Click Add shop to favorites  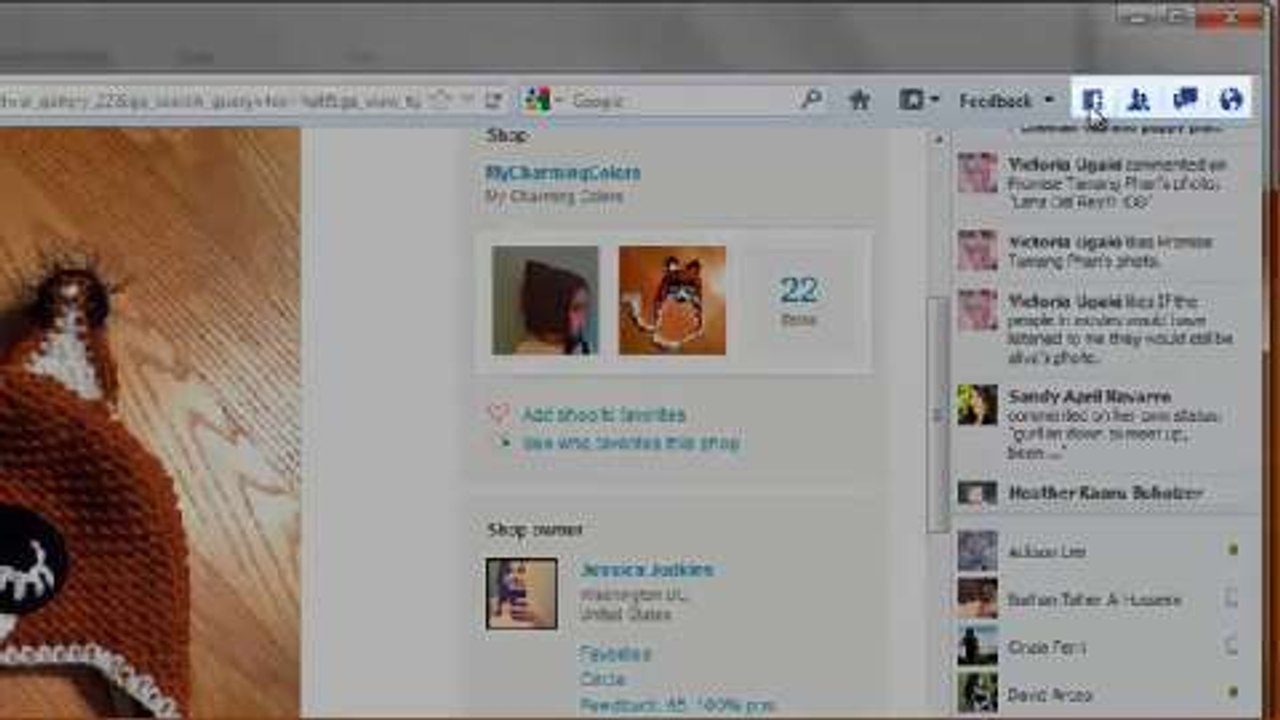(x=603, y=414)
